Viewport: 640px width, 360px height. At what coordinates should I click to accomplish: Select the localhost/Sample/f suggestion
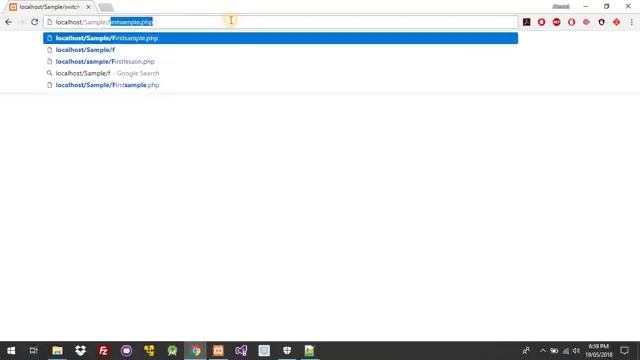click(280, 50)
